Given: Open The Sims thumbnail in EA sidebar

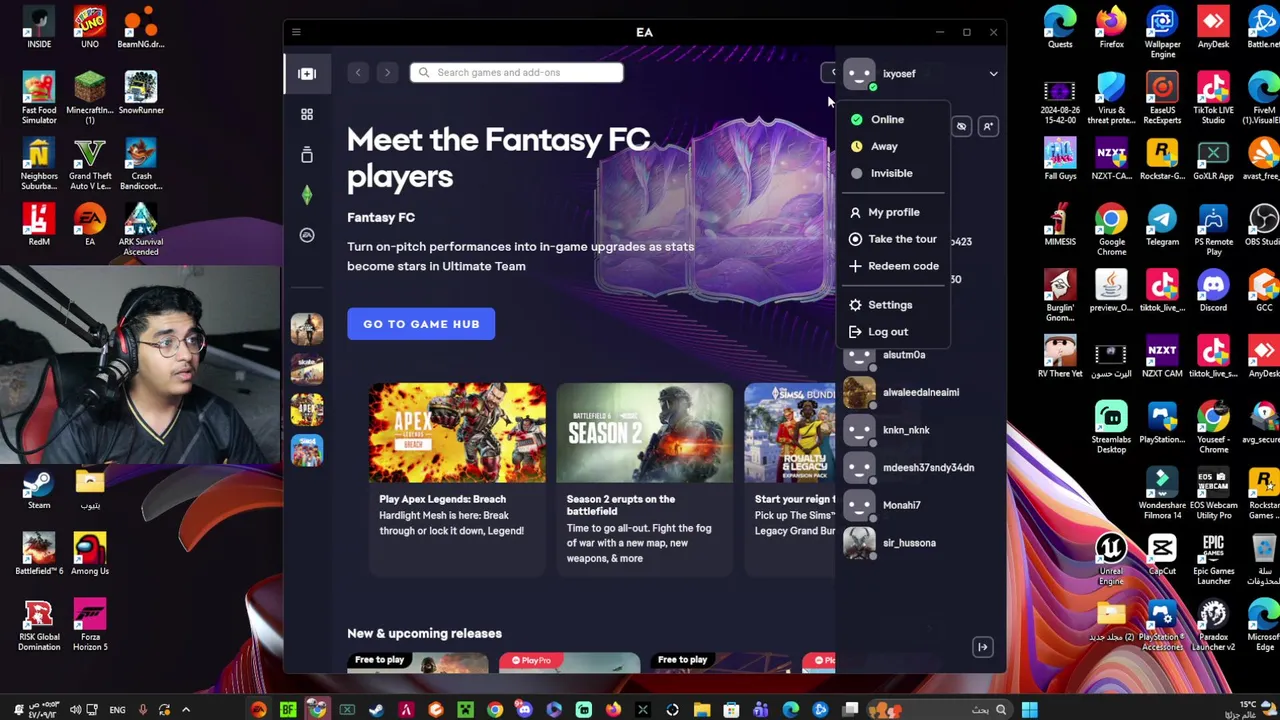Looking at the screenshot, I should point(307,450).
